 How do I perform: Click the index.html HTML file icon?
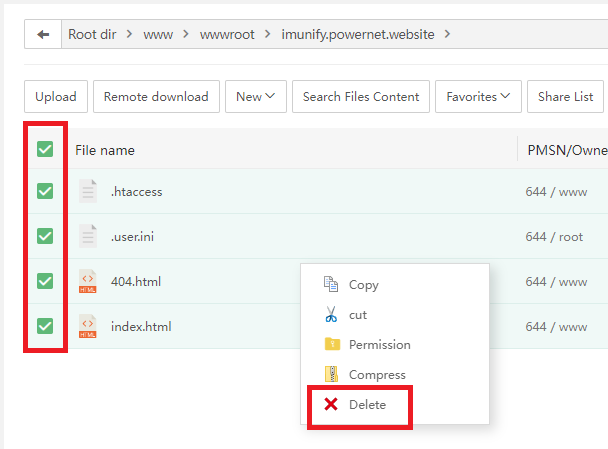coord(88,326)
